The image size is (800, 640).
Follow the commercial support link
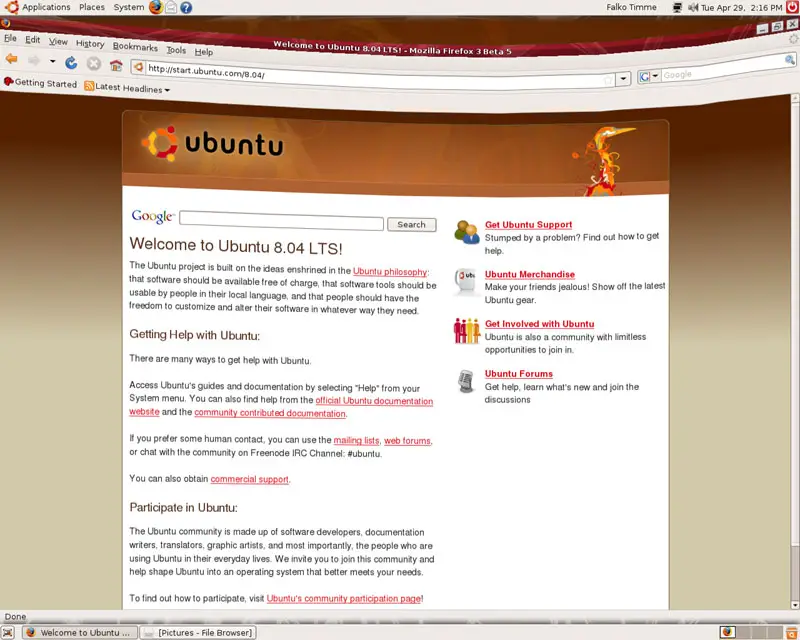(249, 479)
